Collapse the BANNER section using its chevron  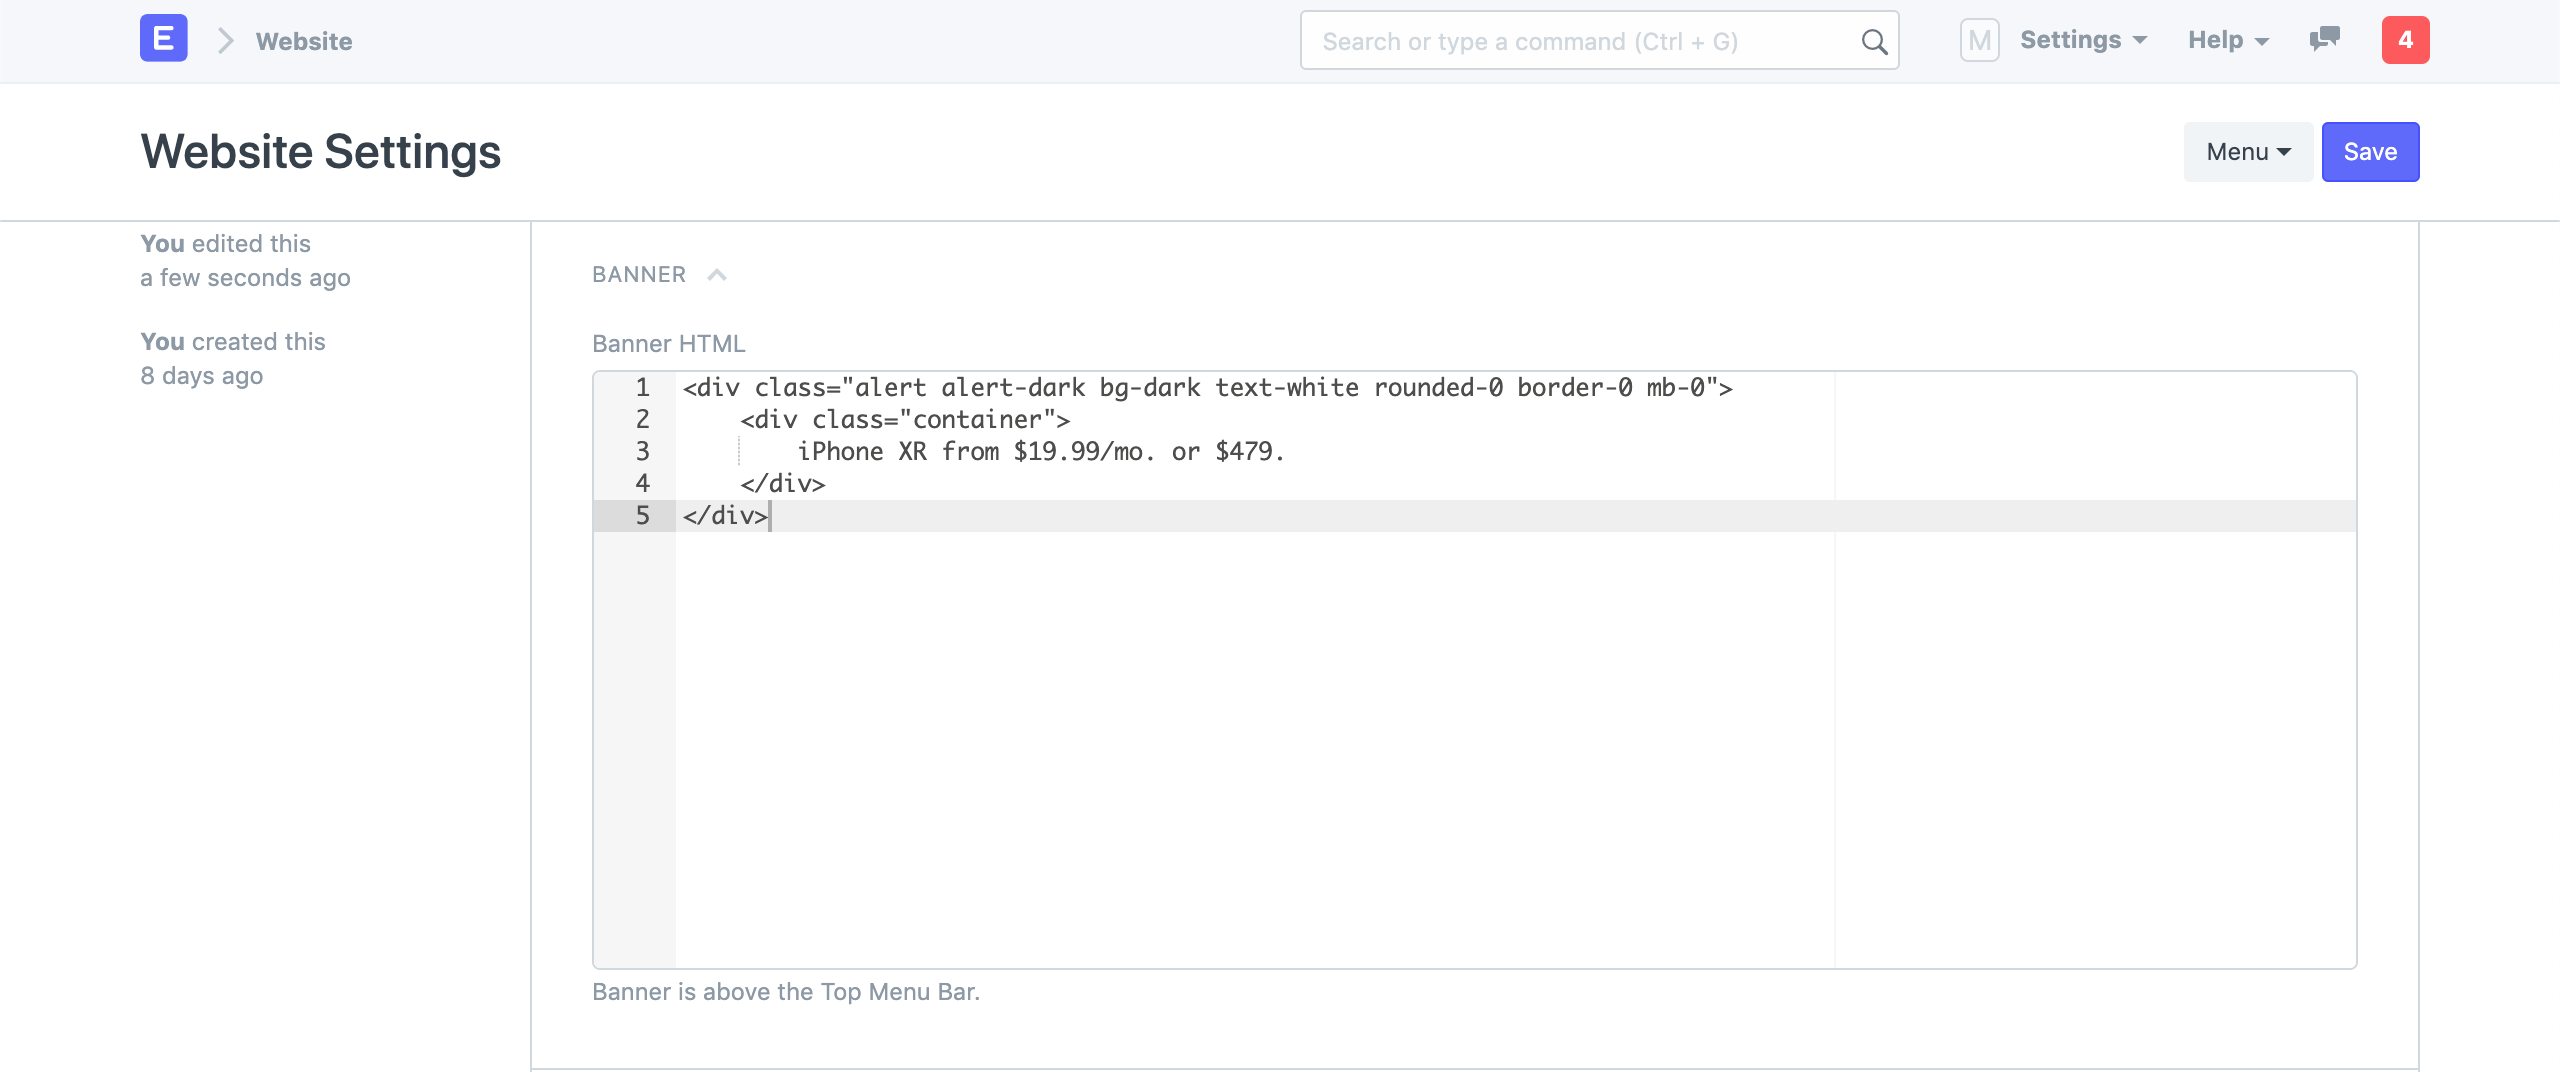click(x=717, y=275)
